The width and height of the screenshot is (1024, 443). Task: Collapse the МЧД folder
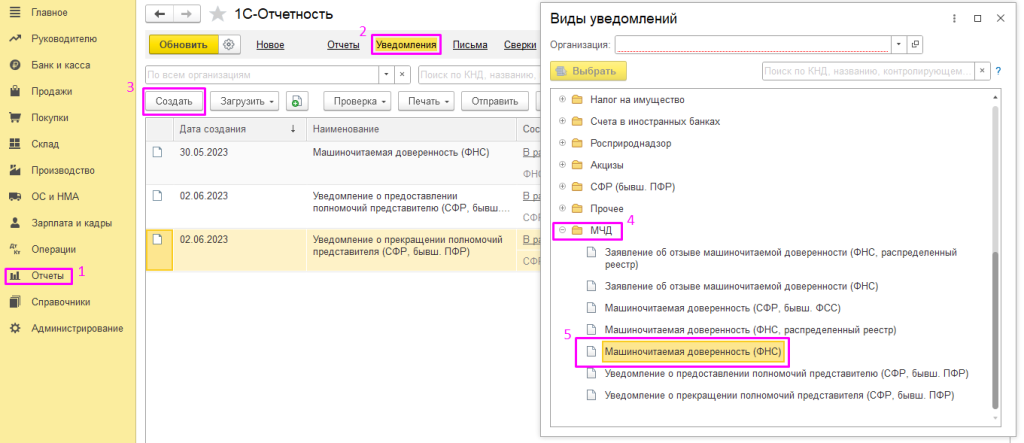[x=562, y=231]
